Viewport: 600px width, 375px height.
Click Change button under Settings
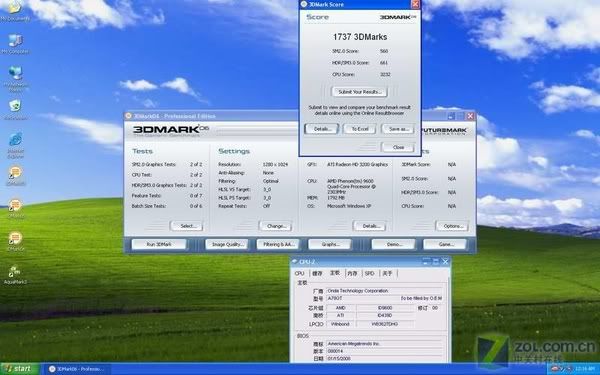[276, 226]
